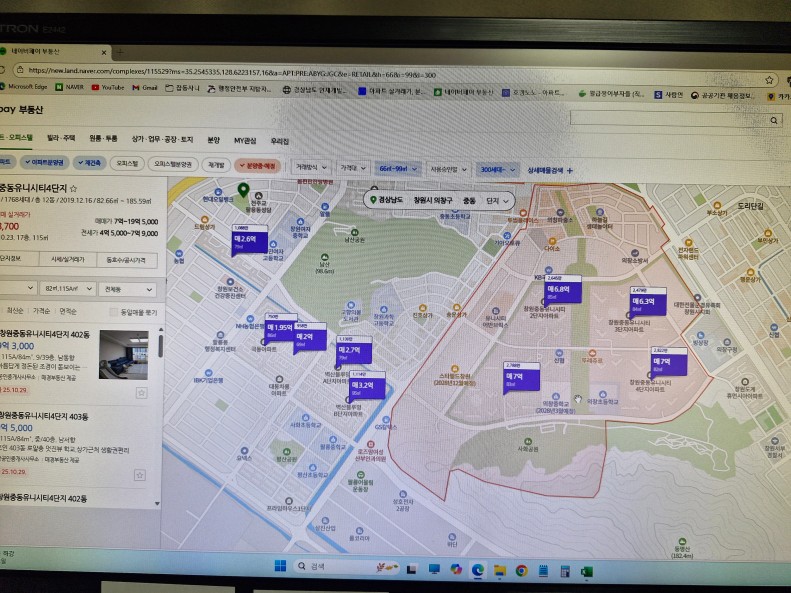Screen dimensions: 791x593
Task: Check the 동일매물 묶기 checkbox
Action: point(114,312)
